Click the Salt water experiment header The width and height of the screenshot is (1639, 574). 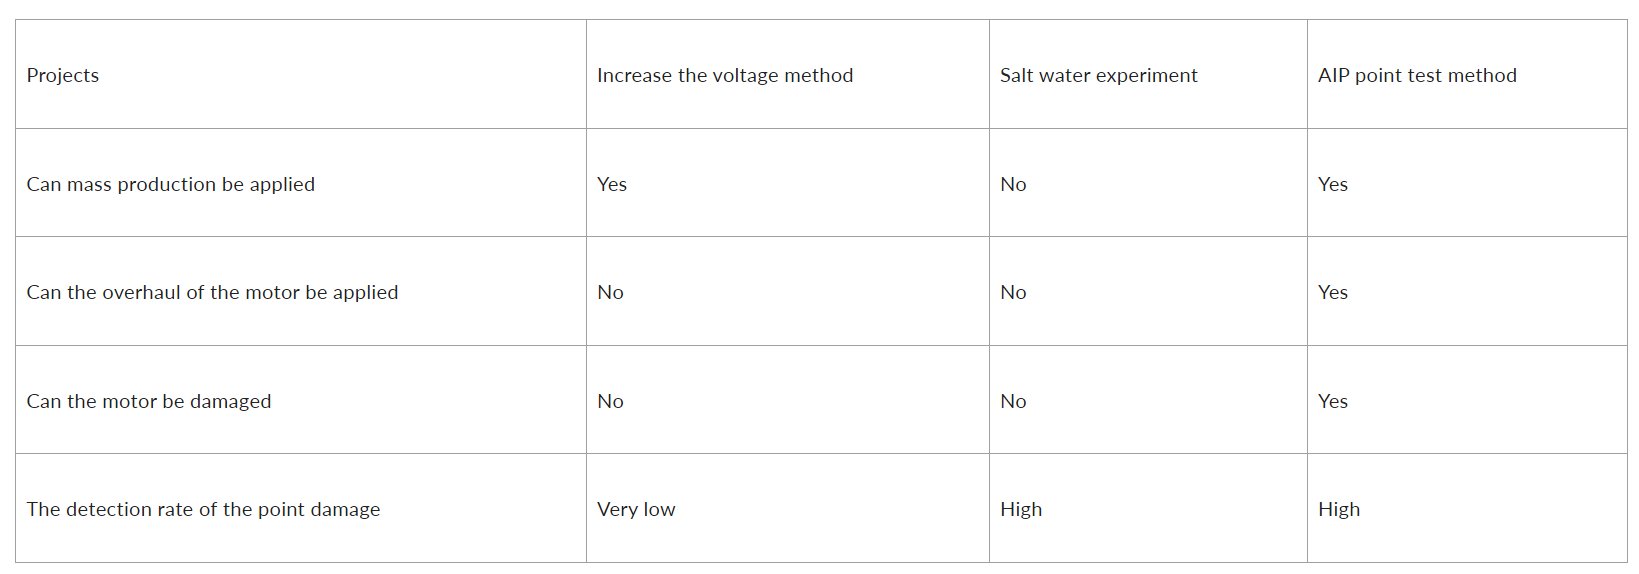point(1098,75)
